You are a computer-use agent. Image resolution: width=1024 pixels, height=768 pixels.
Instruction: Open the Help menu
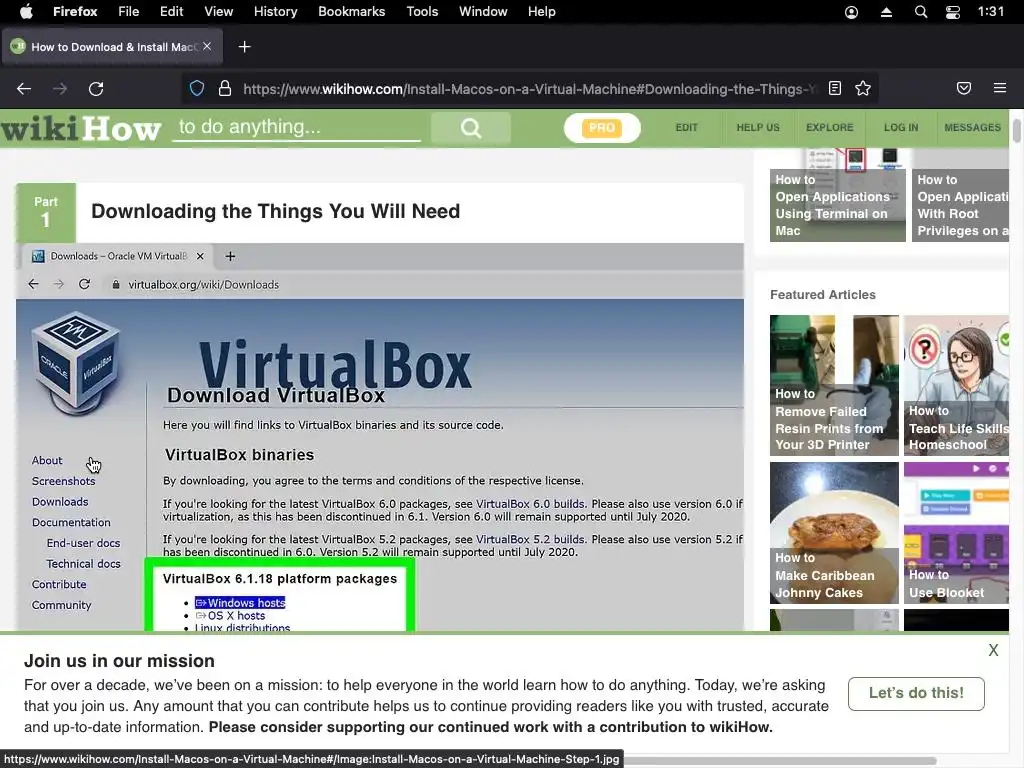click(541, 12)
